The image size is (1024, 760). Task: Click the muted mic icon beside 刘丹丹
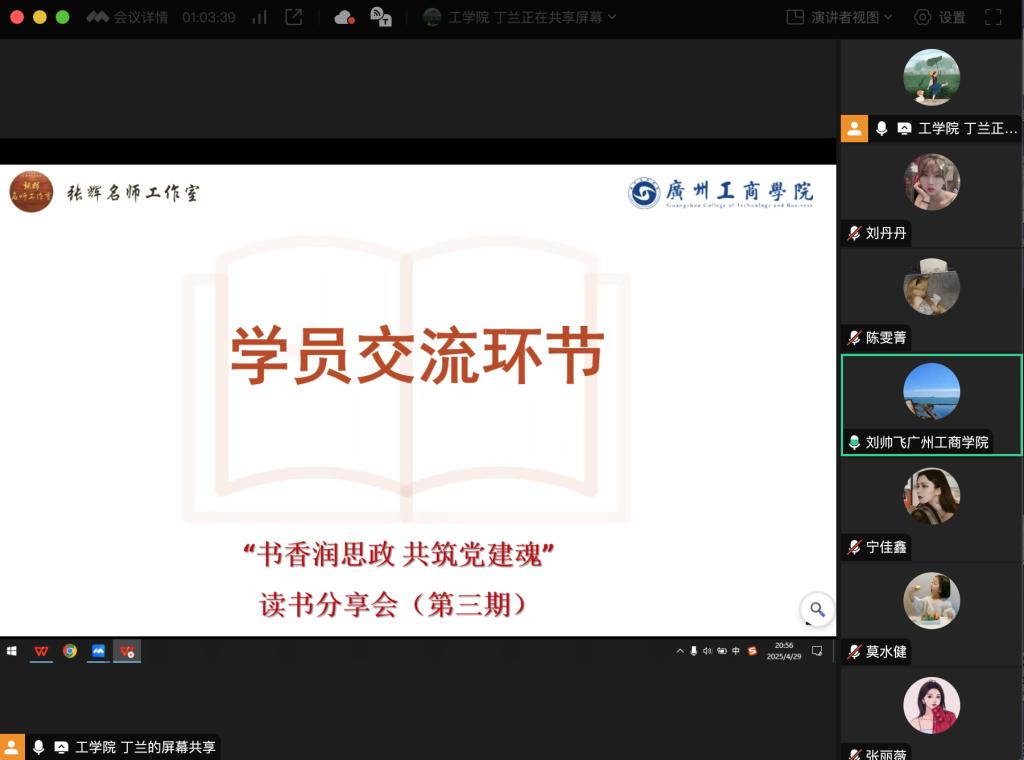(854, 233)
